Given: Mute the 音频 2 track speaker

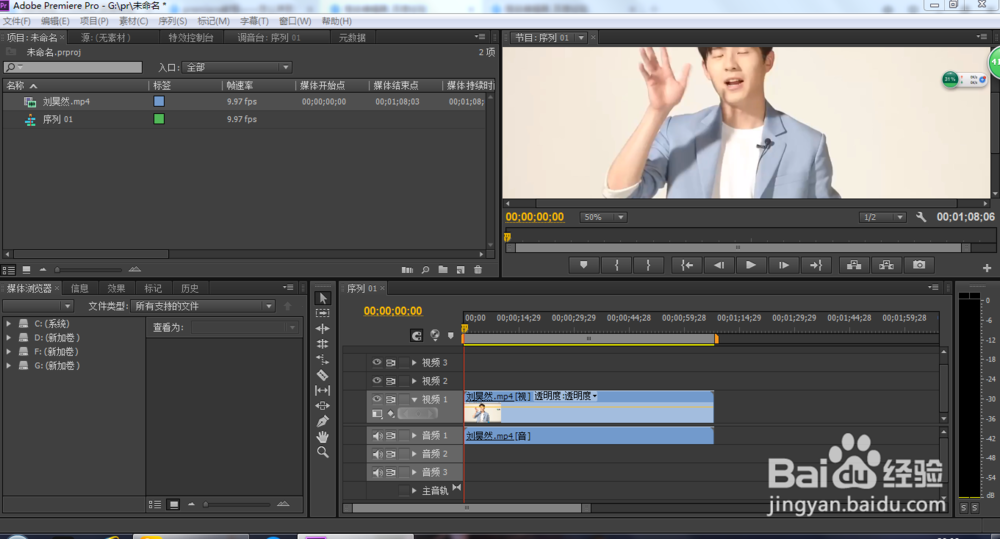Looking at the screenshot, I should click(378, 454).
